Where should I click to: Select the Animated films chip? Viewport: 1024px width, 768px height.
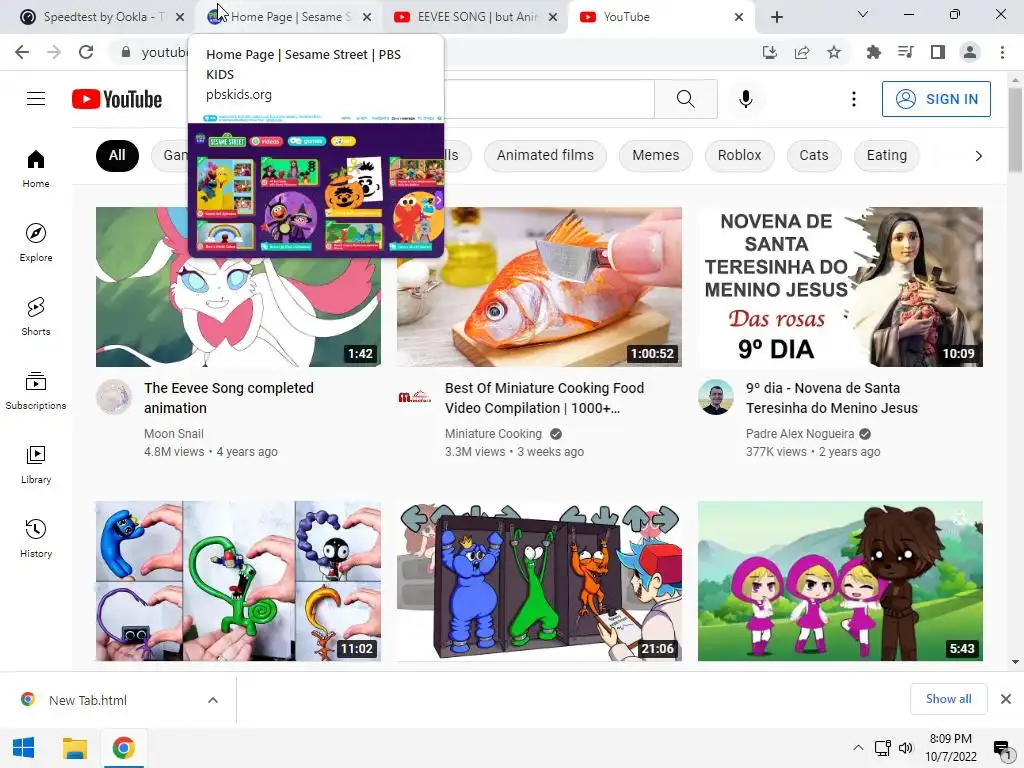tap(545, 155)
